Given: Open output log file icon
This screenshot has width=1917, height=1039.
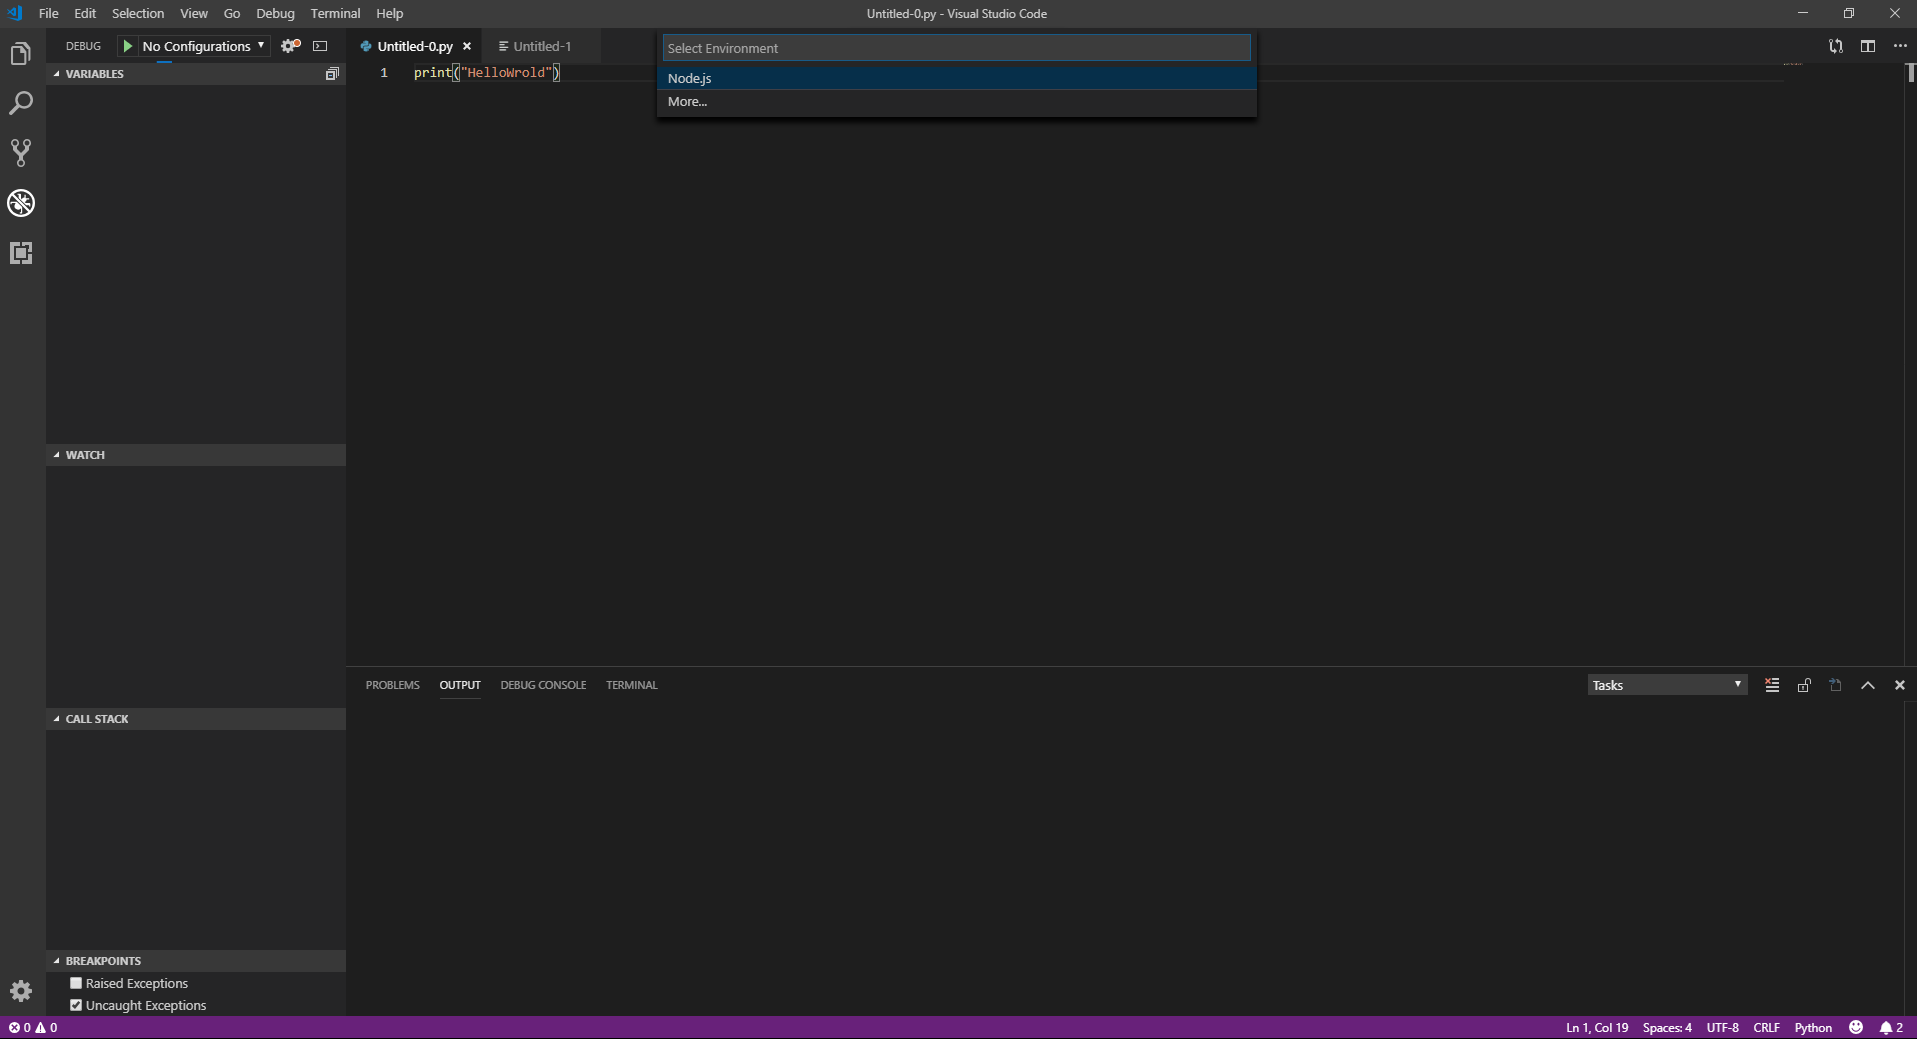Looking at the screenshot, I should (x=1836, y=685).
